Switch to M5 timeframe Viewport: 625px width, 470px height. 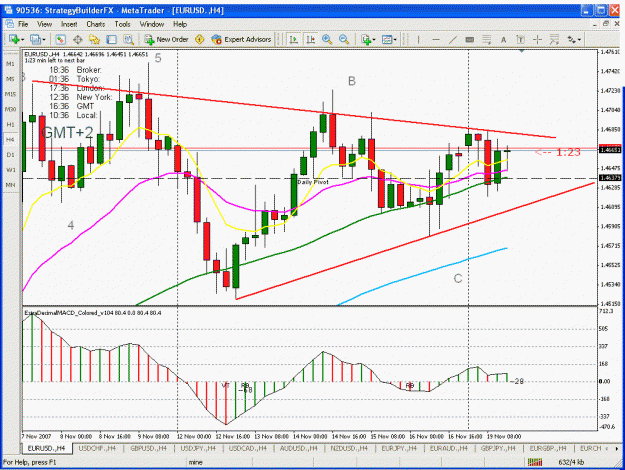tap(10, 79)
